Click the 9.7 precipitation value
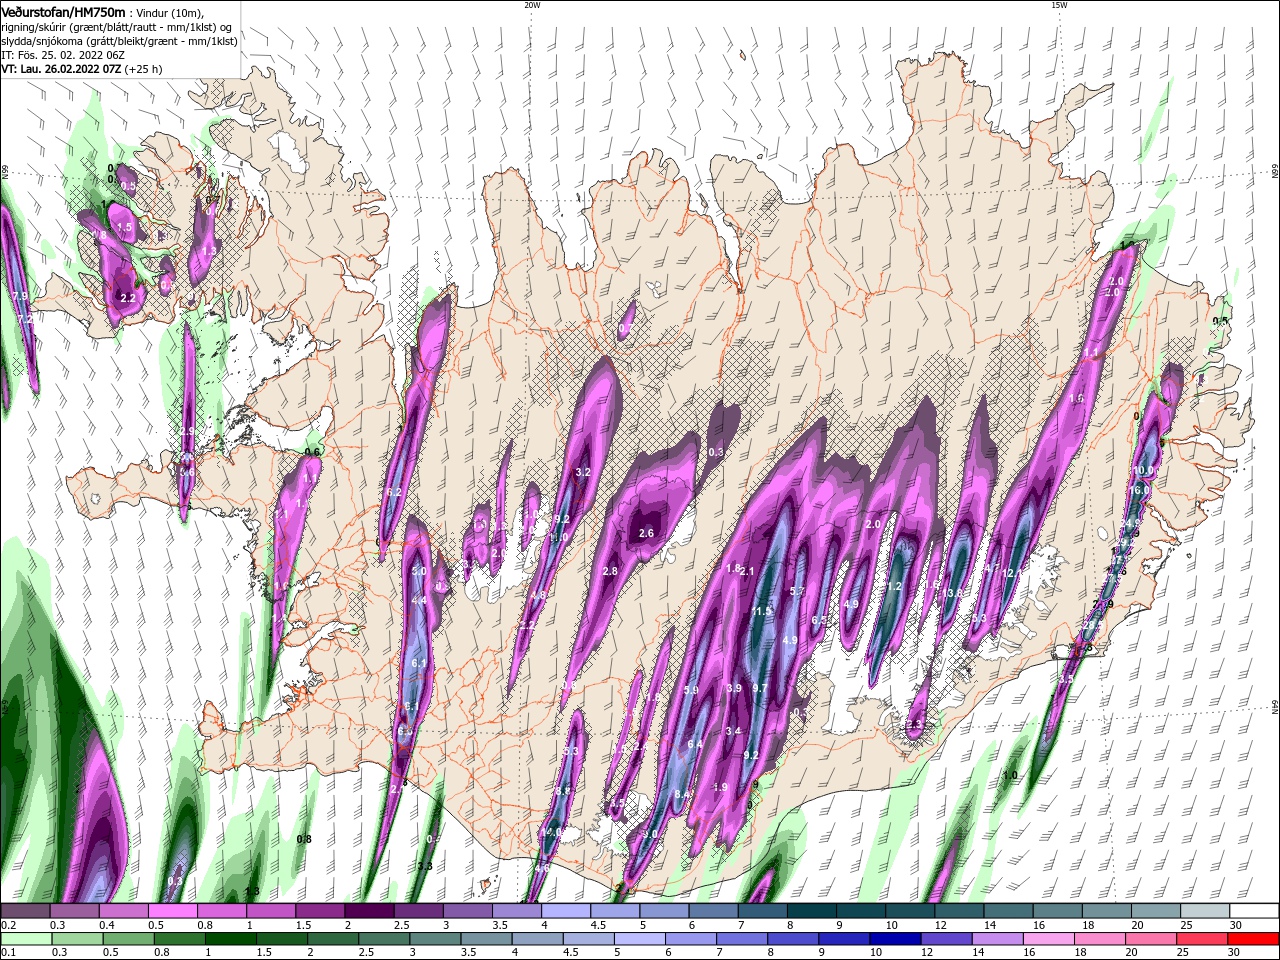Screen dimensions: 1280x960 click(760, 688)
